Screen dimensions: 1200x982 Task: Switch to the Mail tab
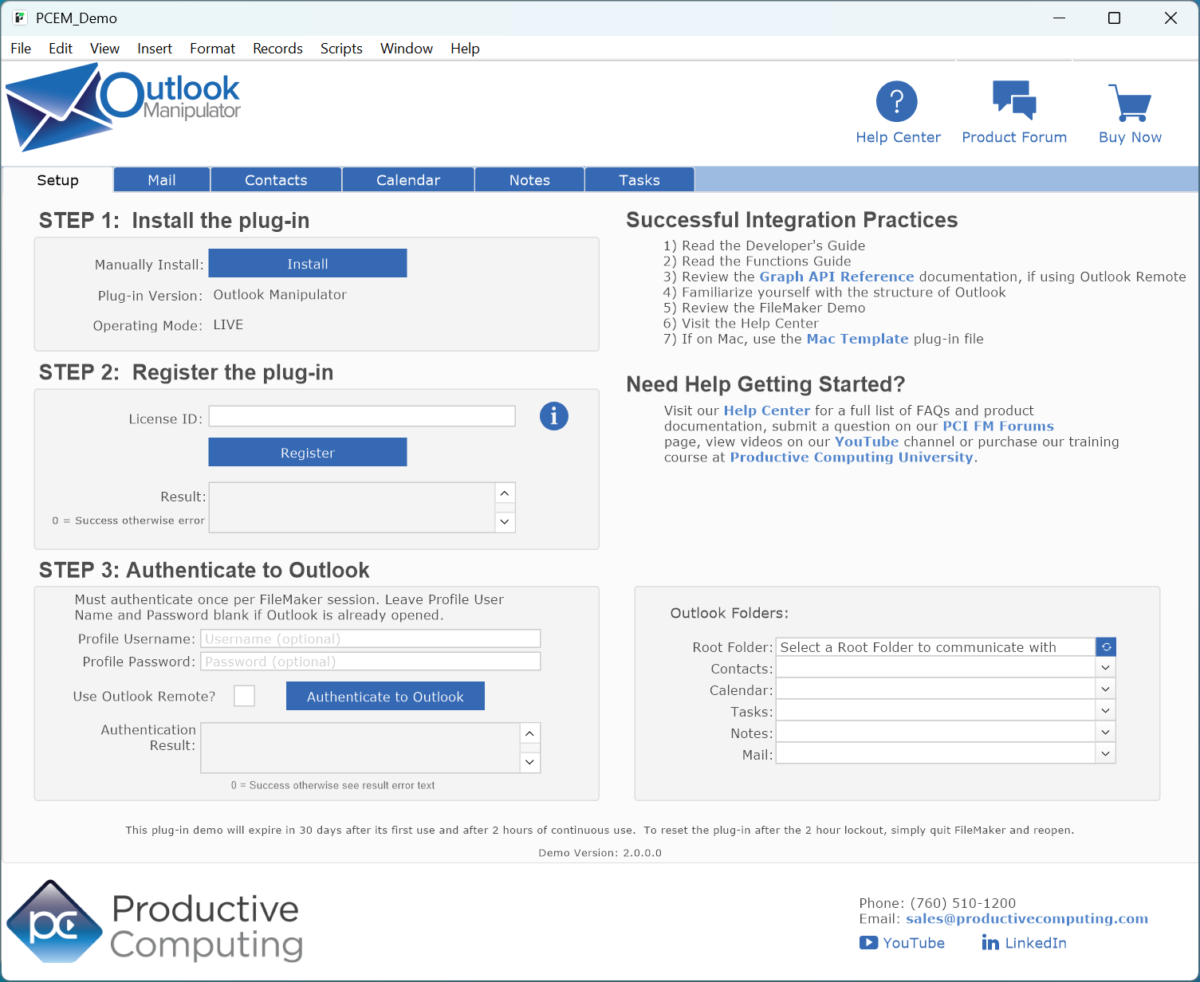(162, 180)
